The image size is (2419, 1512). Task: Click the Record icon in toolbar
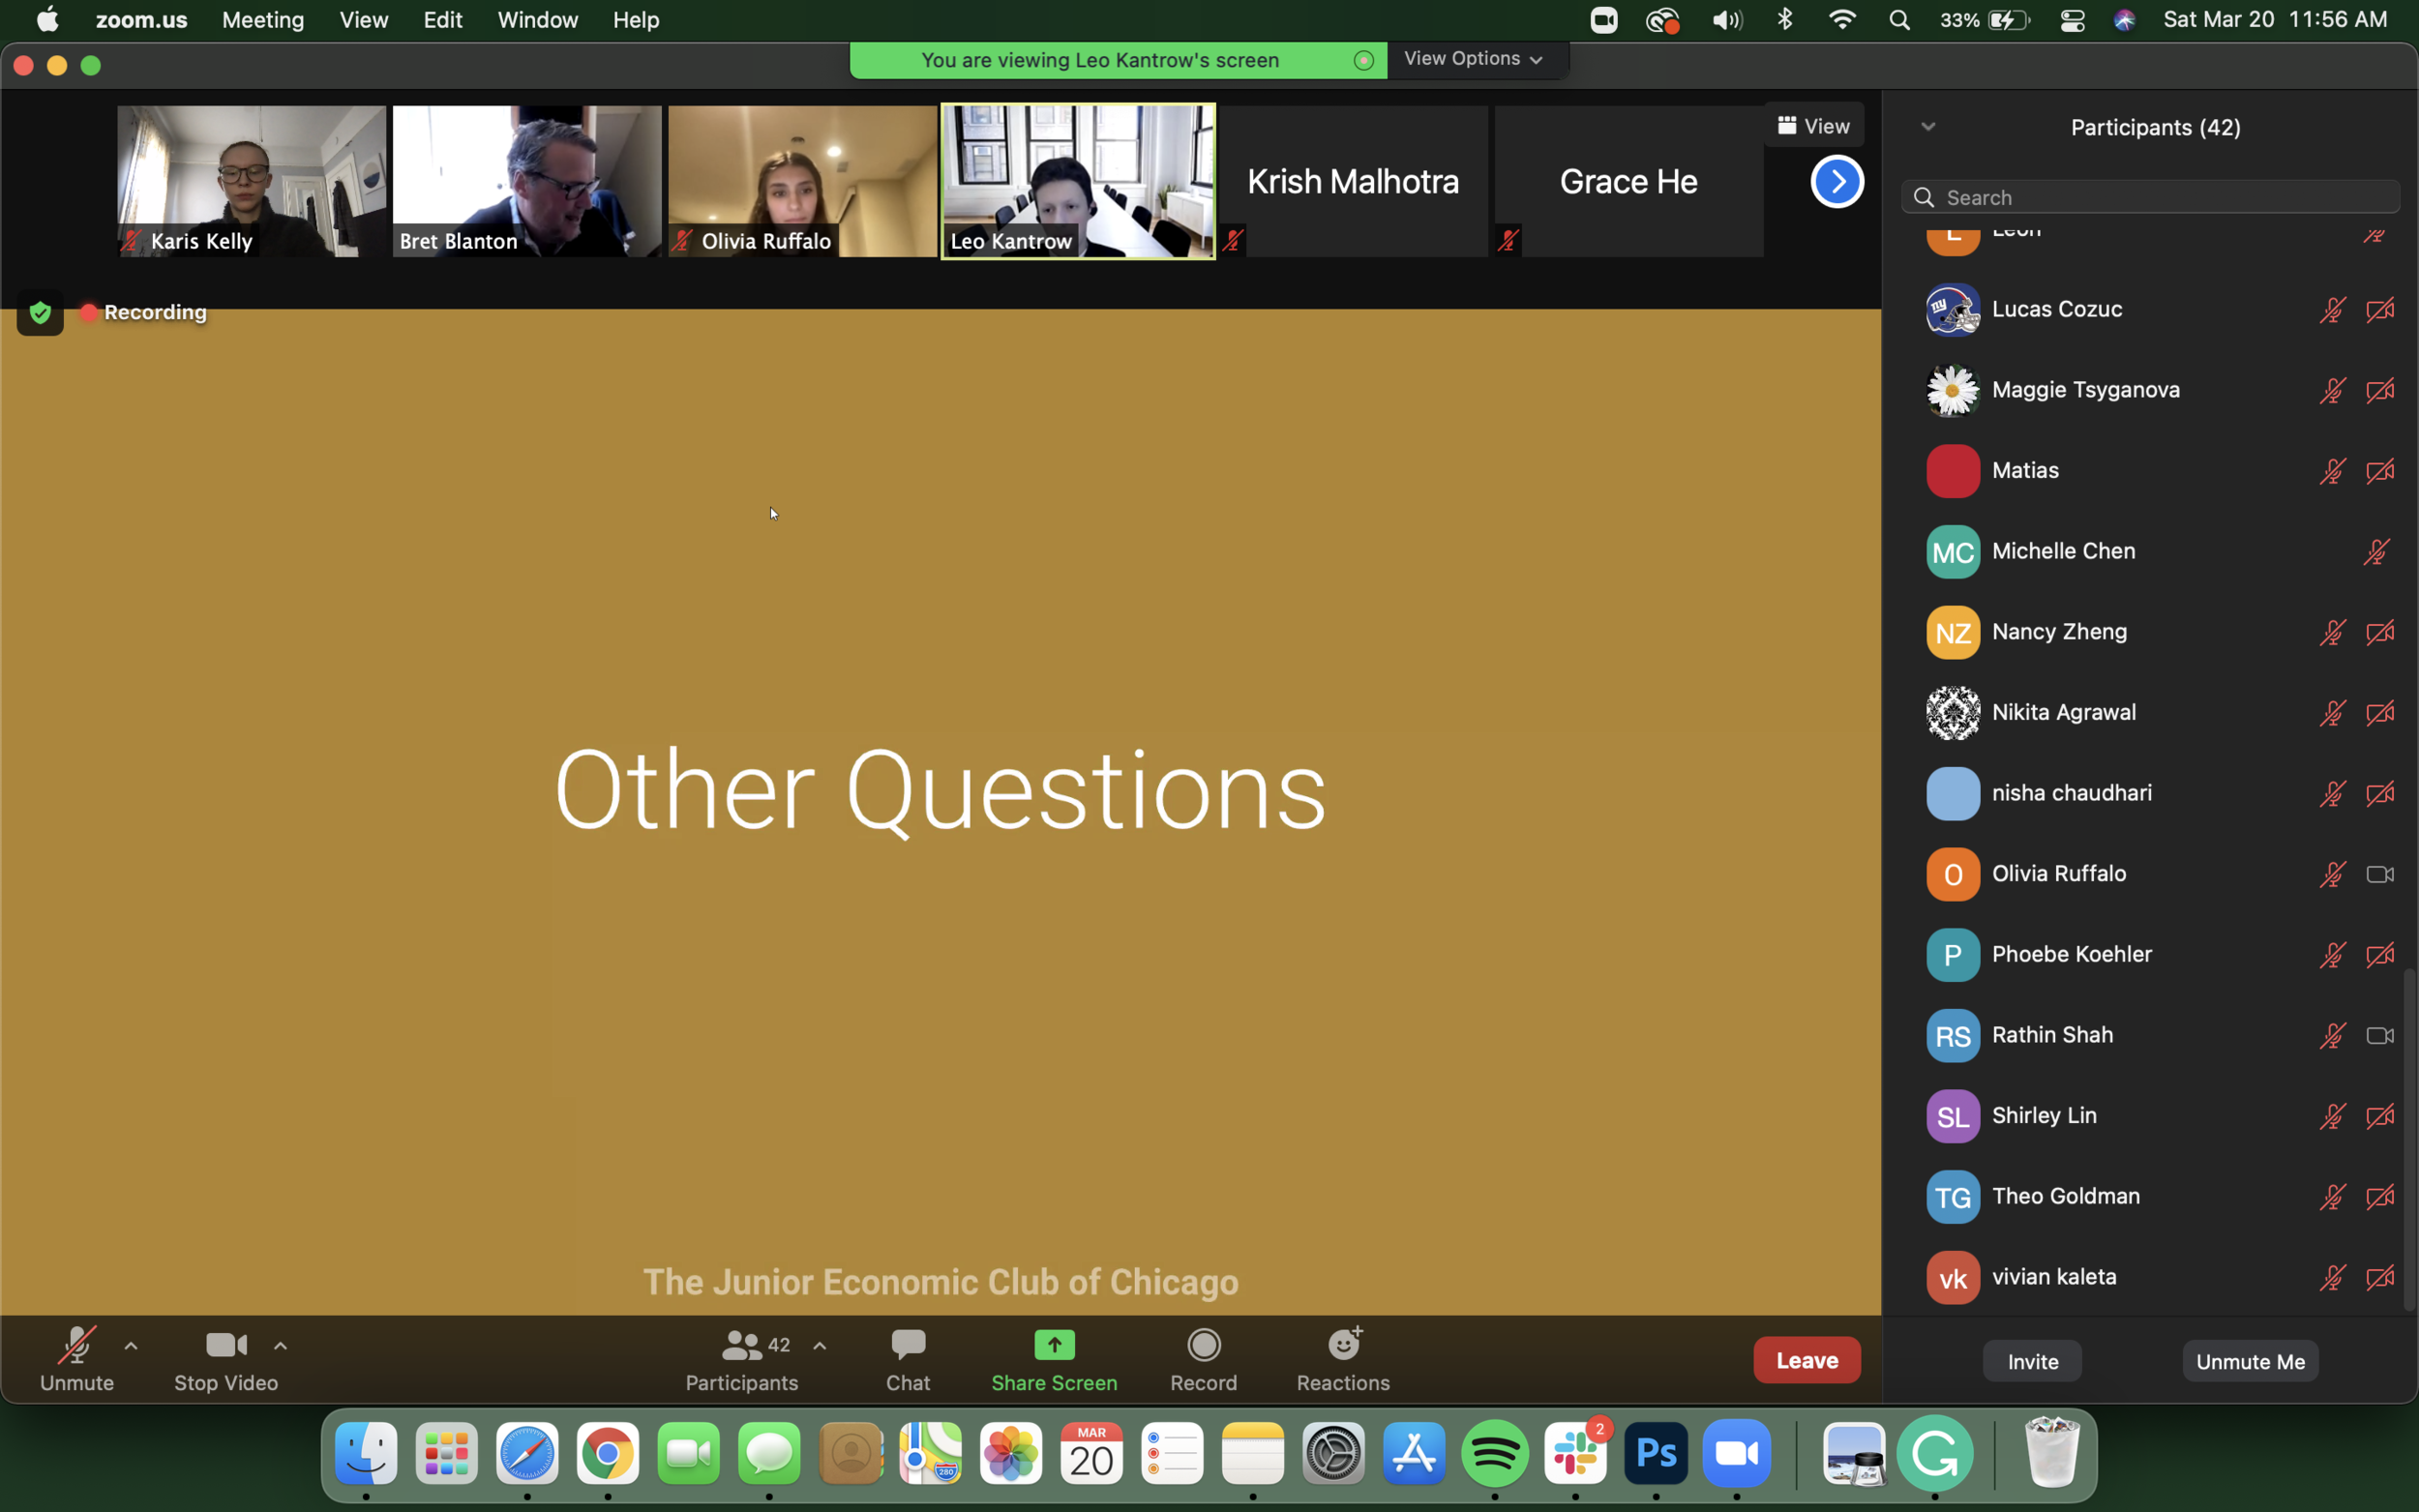[x=1203, y=1346]
